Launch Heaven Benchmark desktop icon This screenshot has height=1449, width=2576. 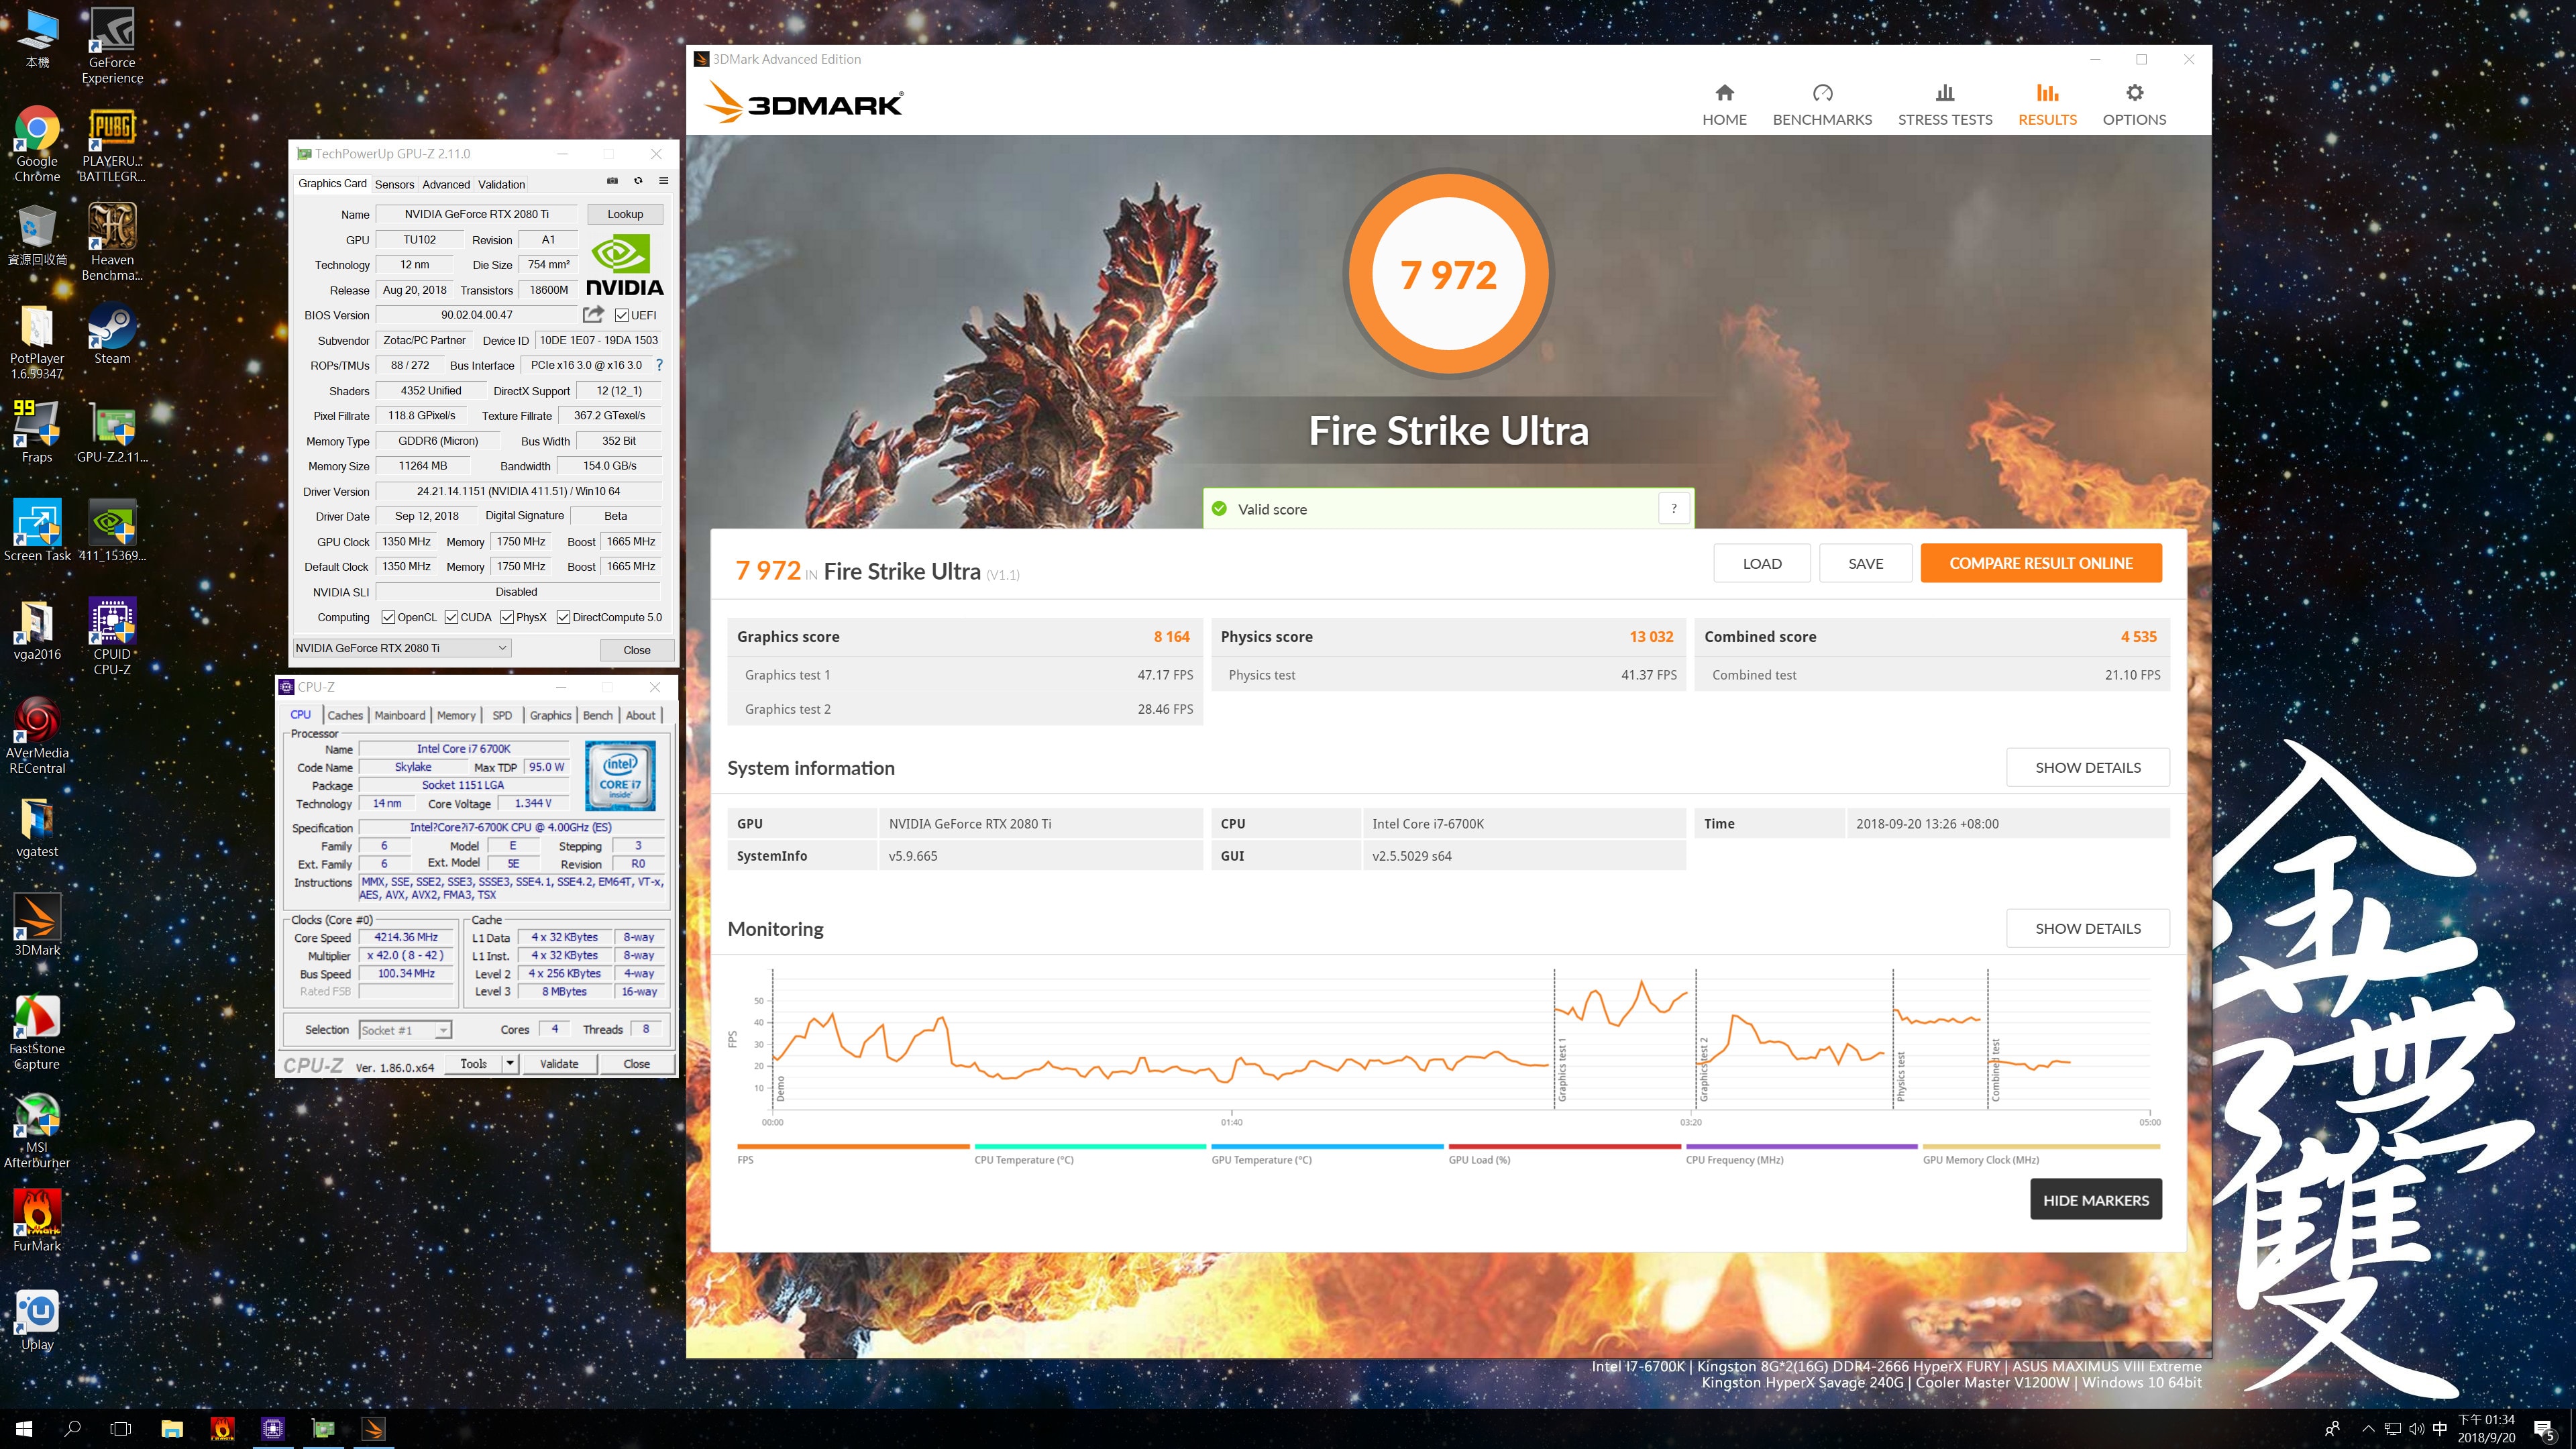112,242
